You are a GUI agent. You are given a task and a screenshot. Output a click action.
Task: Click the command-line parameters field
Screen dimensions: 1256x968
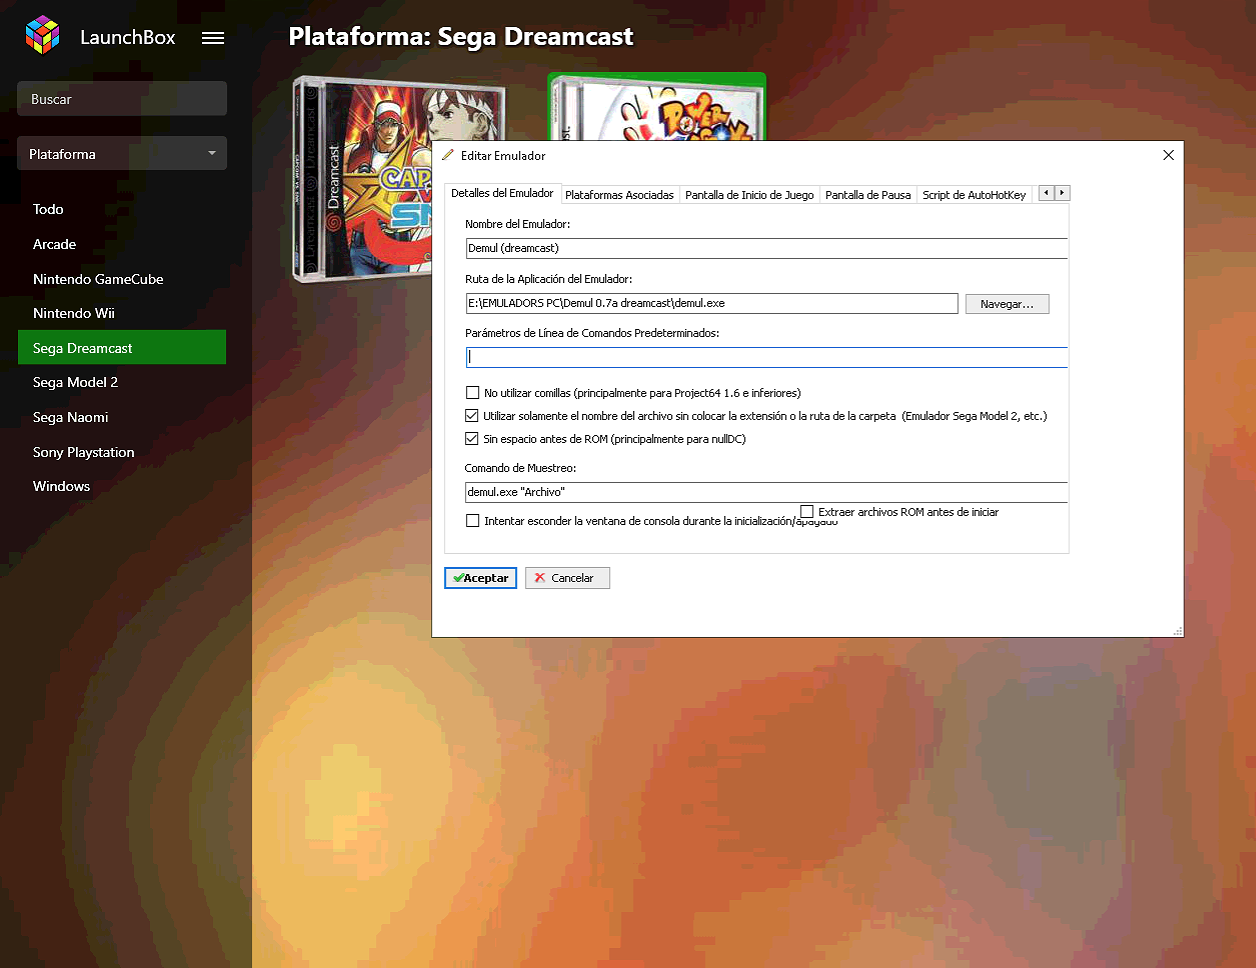tap(766, 357)
